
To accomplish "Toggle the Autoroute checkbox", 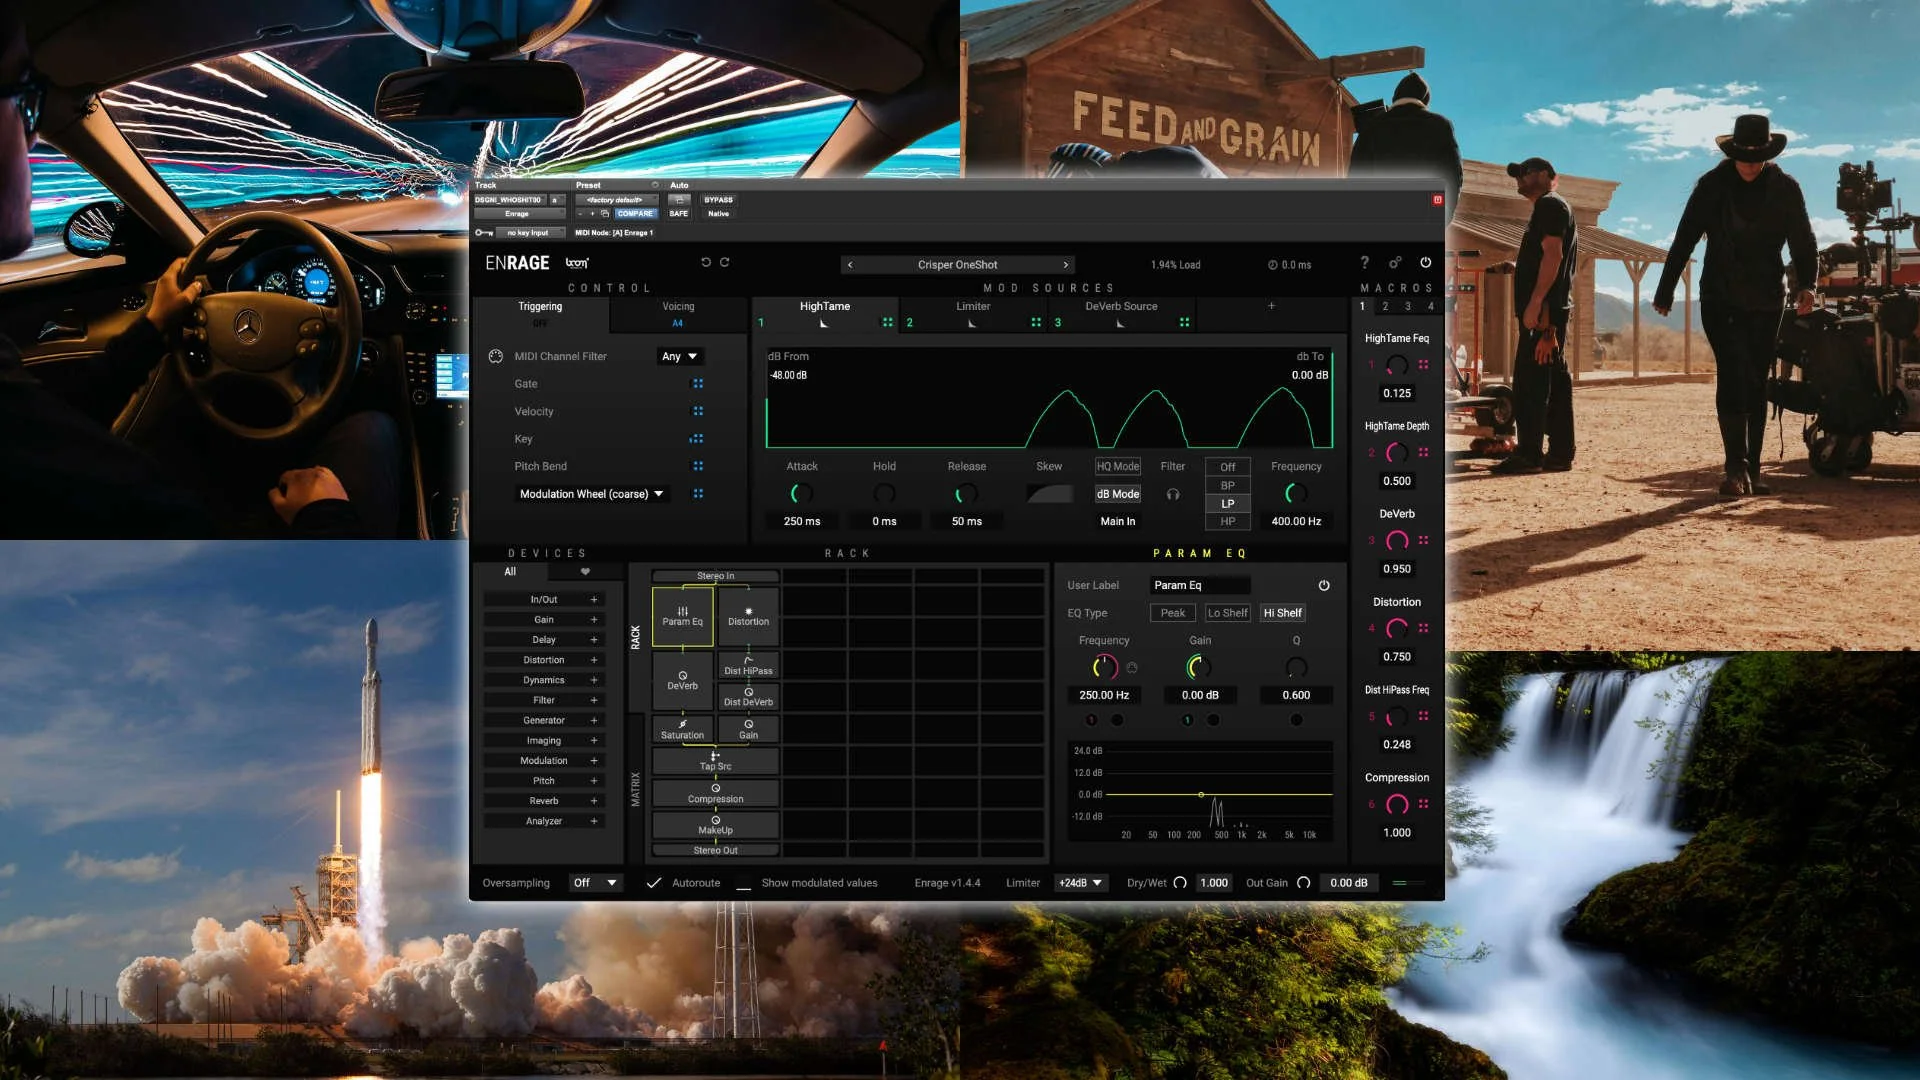I will (654, 883).
